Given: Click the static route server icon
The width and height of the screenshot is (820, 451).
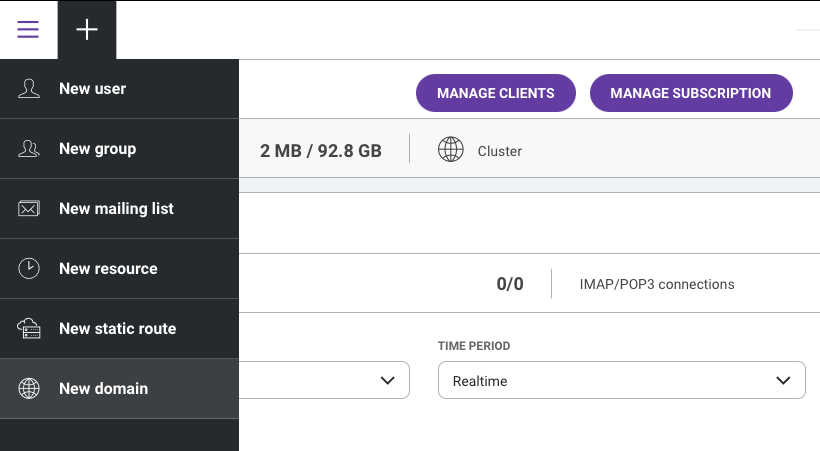Looking at the screenshot, I should (29, 329).
